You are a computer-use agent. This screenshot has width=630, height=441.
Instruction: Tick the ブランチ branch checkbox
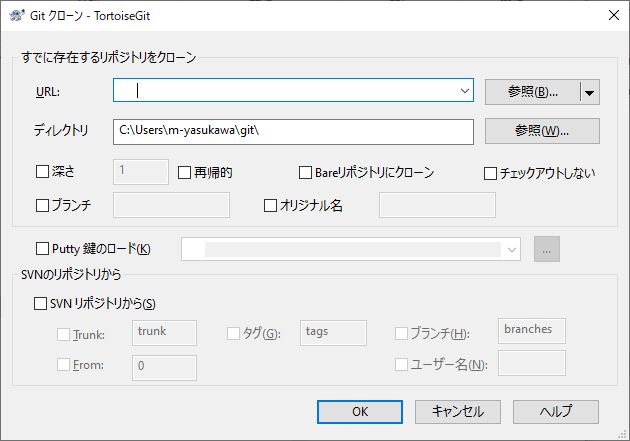(42, 205)
